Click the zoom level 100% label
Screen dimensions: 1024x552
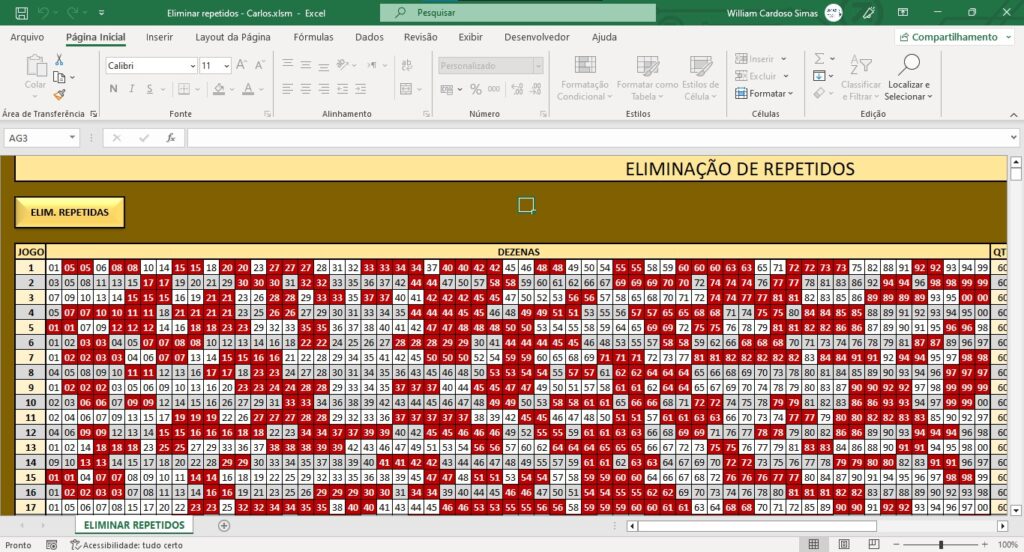[x=1008, y=544]
